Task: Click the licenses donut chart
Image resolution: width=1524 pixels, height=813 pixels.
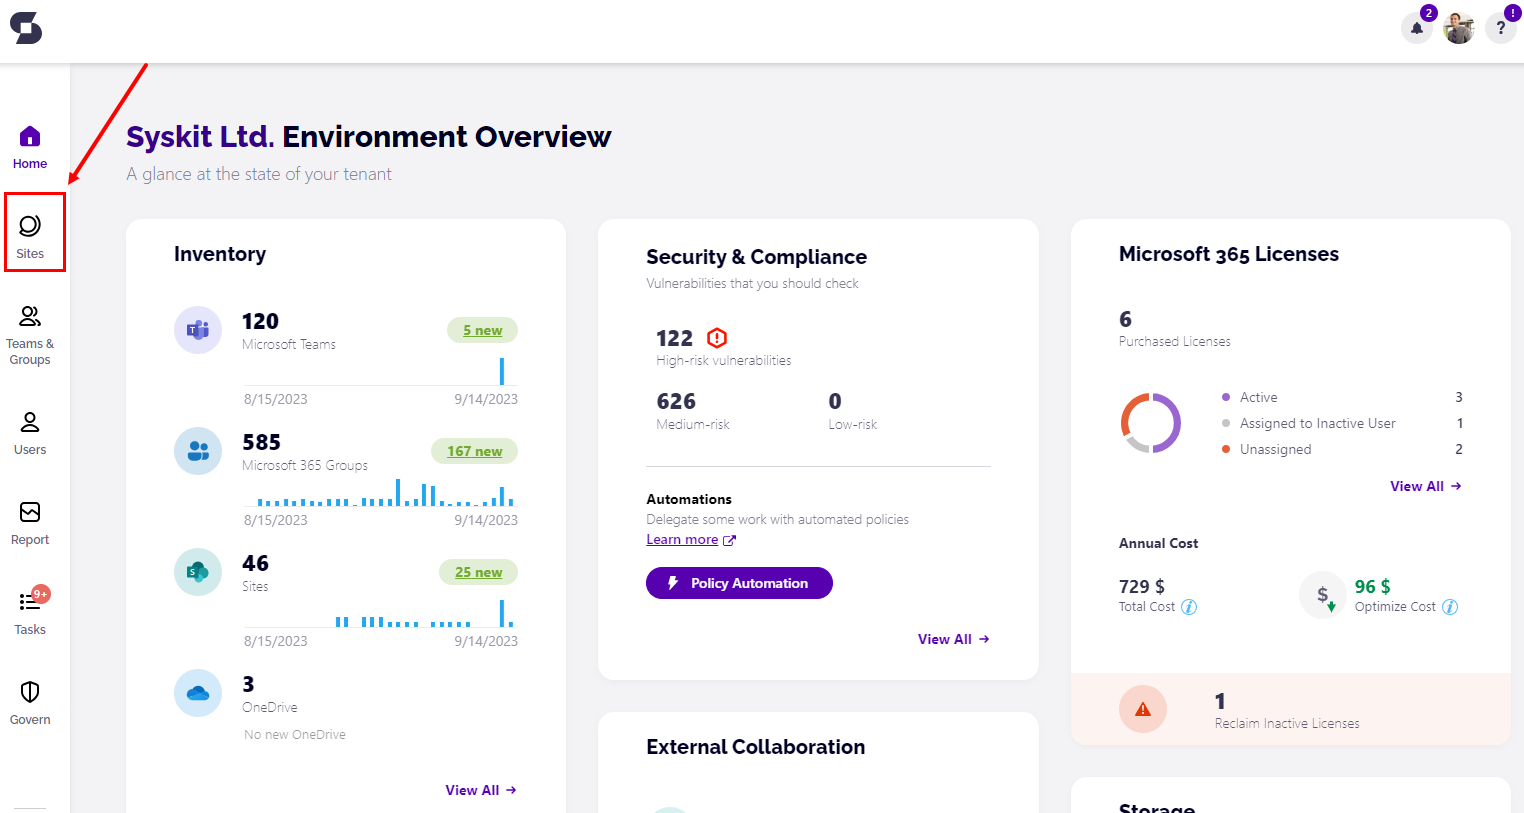Action: point(1151,423)
